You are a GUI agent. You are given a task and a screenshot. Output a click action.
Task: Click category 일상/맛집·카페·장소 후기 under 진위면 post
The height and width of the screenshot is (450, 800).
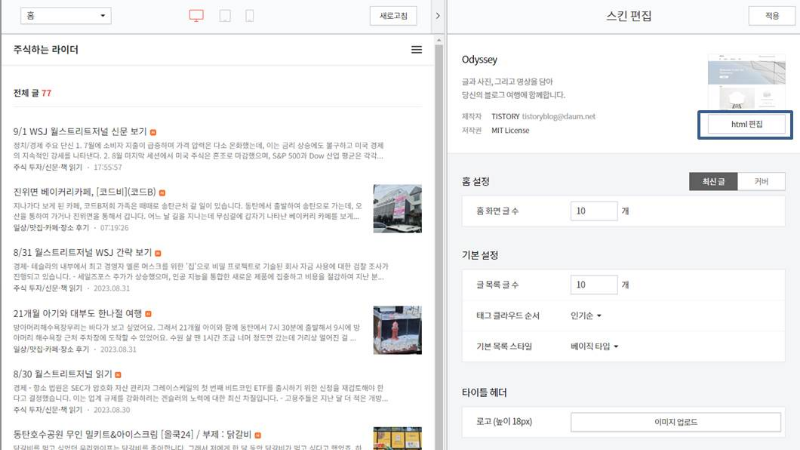51,228
